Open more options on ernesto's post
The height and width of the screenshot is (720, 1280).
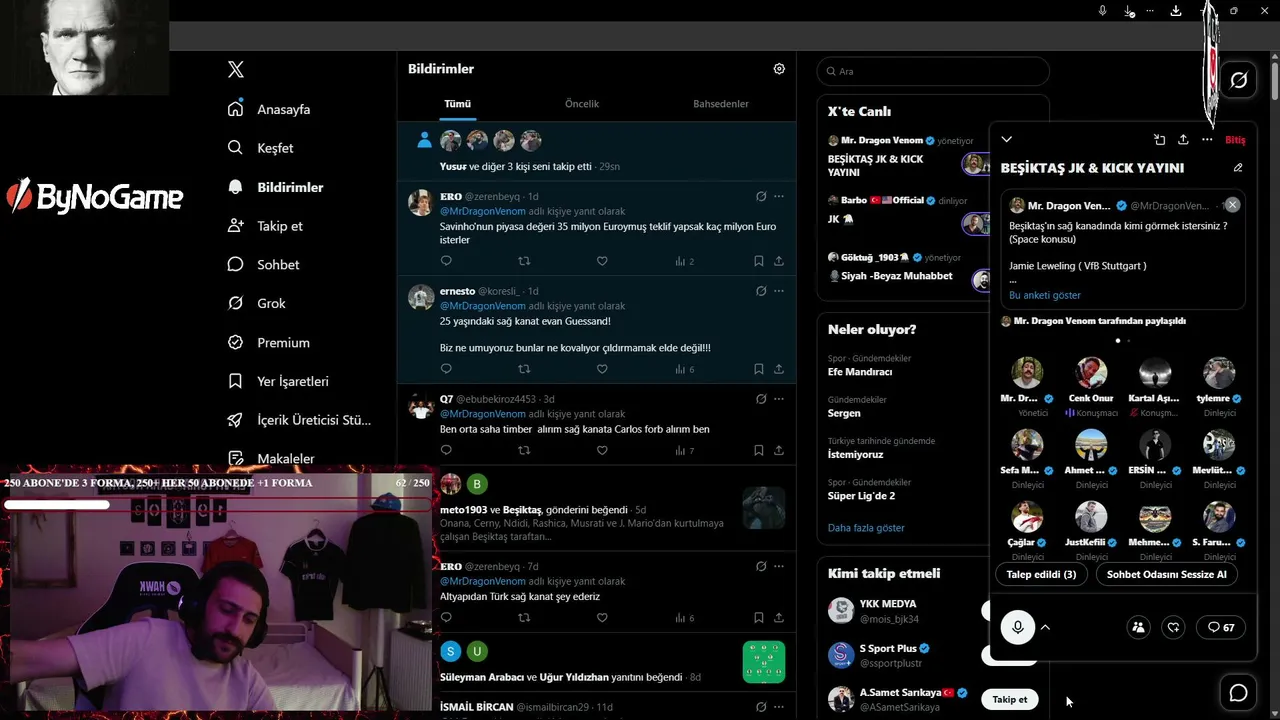(x=779, y=291)
